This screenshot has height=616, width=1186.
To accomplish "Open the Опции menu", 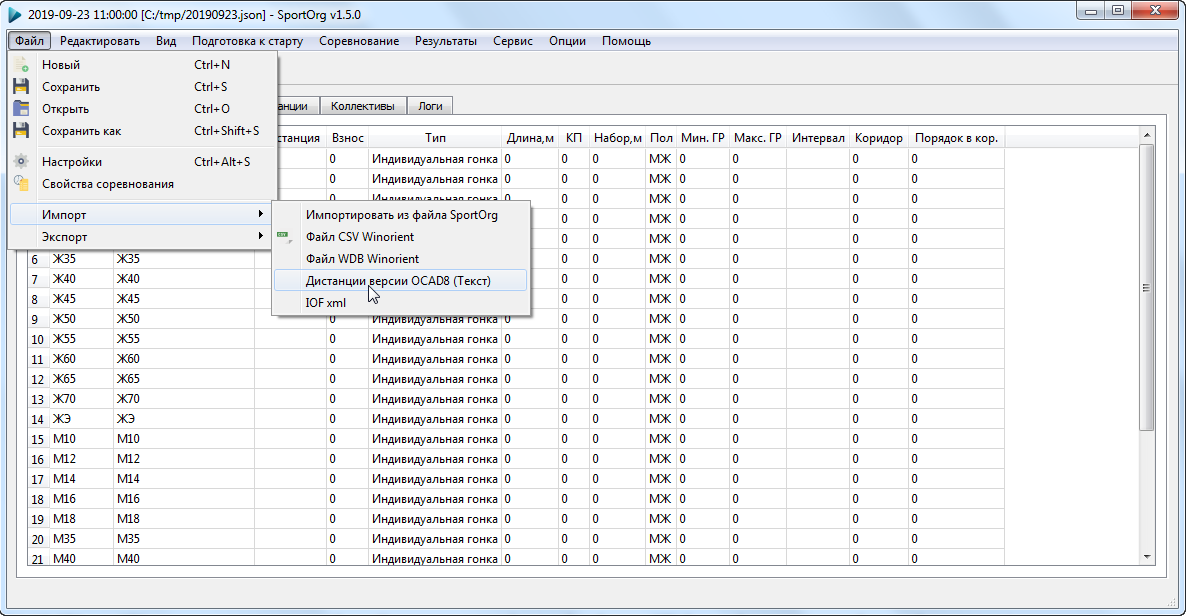I will pos(567,41).
